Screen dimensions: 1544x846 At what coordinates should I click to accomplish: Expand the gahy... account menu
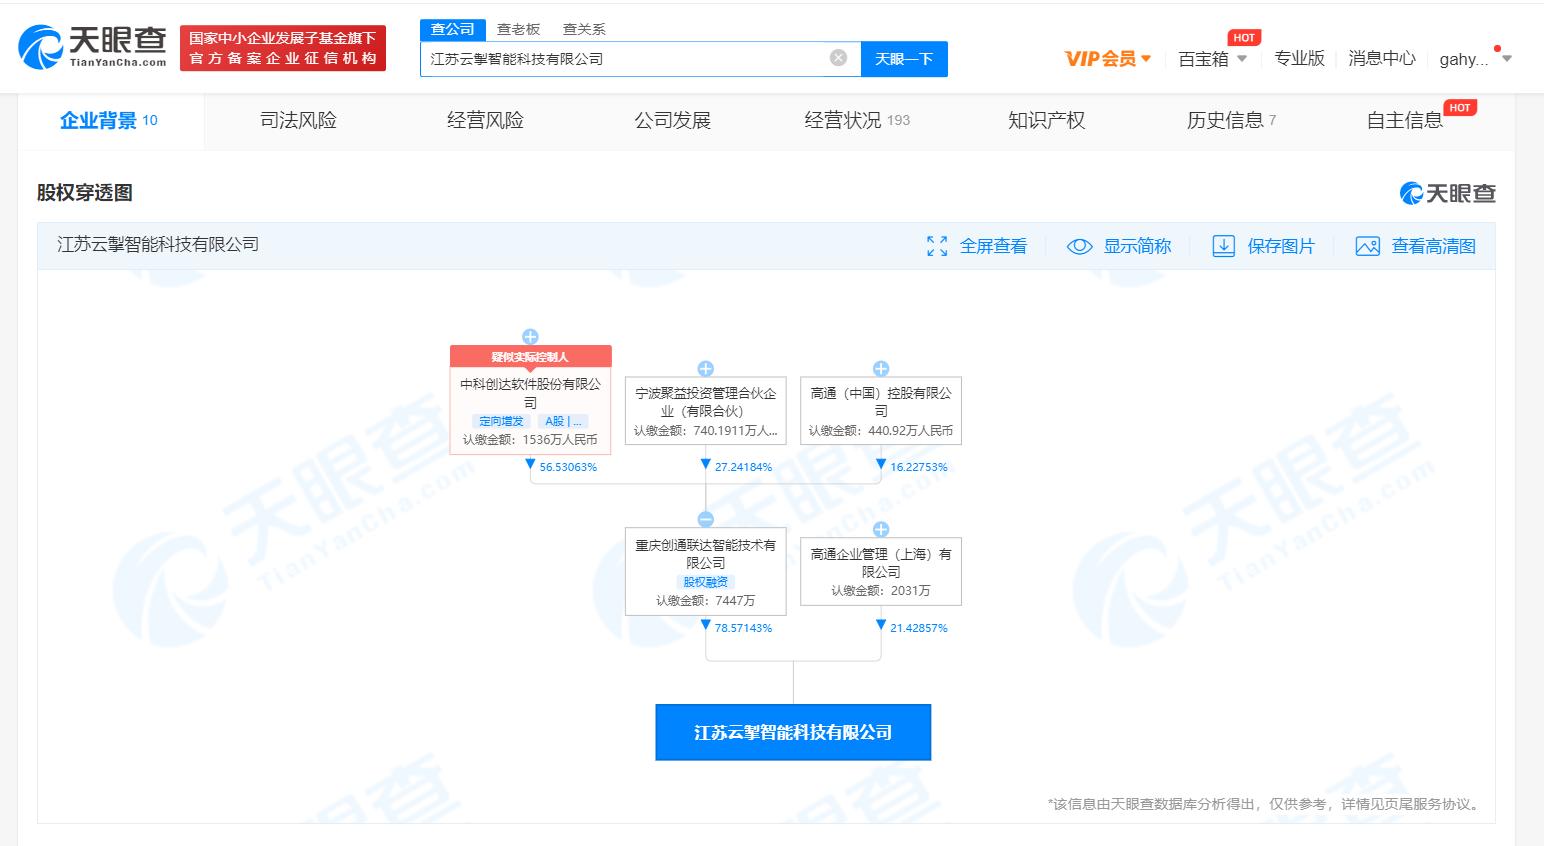click(1475, 59)
